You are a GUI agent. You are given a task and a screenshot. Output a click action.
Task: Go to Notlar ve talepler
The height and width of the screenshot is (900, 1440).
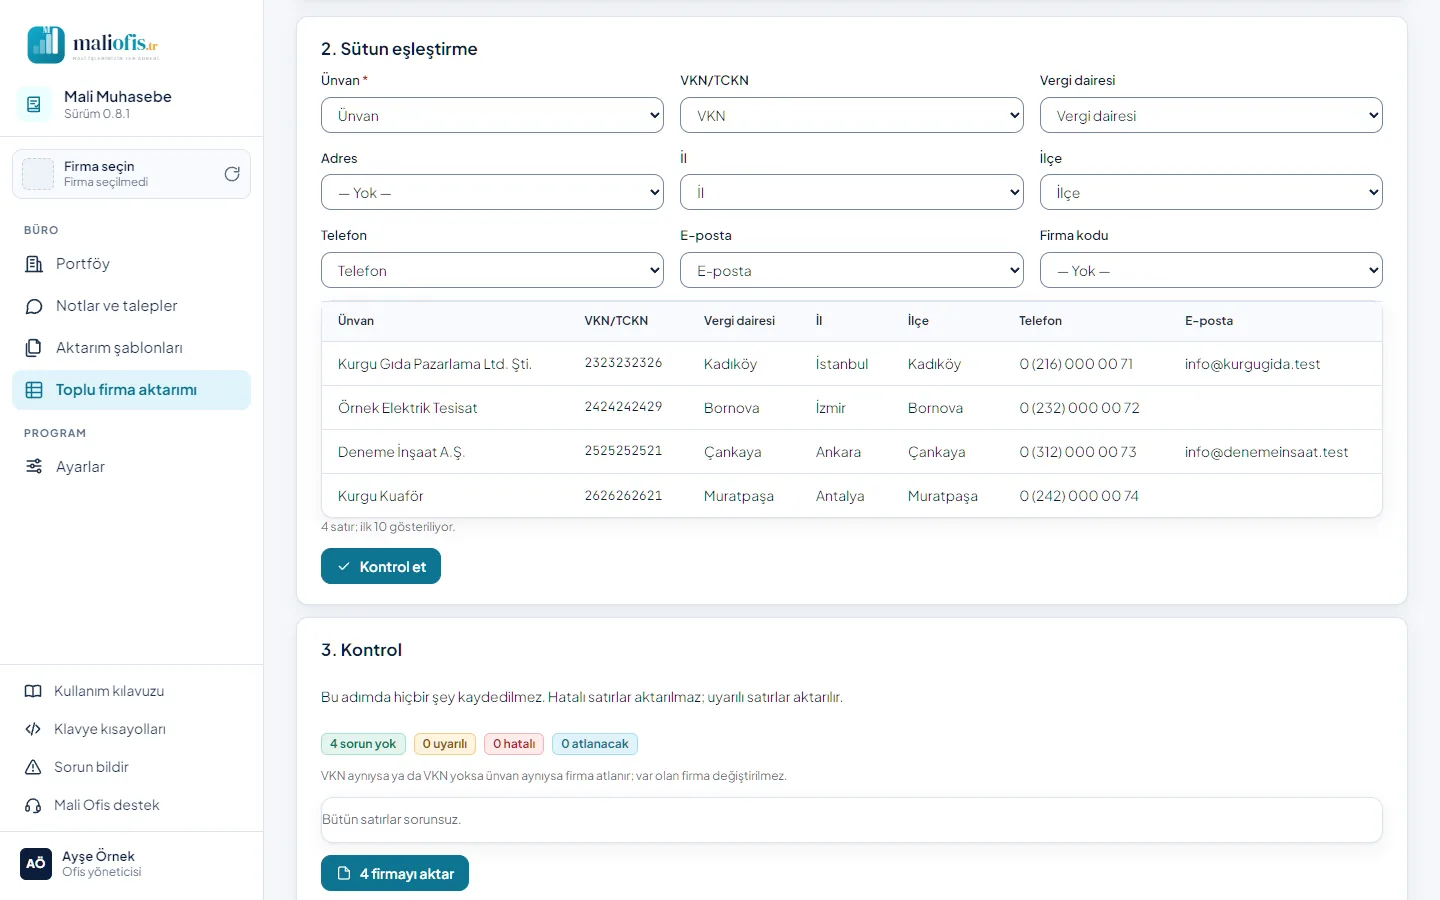coord(131,306)
